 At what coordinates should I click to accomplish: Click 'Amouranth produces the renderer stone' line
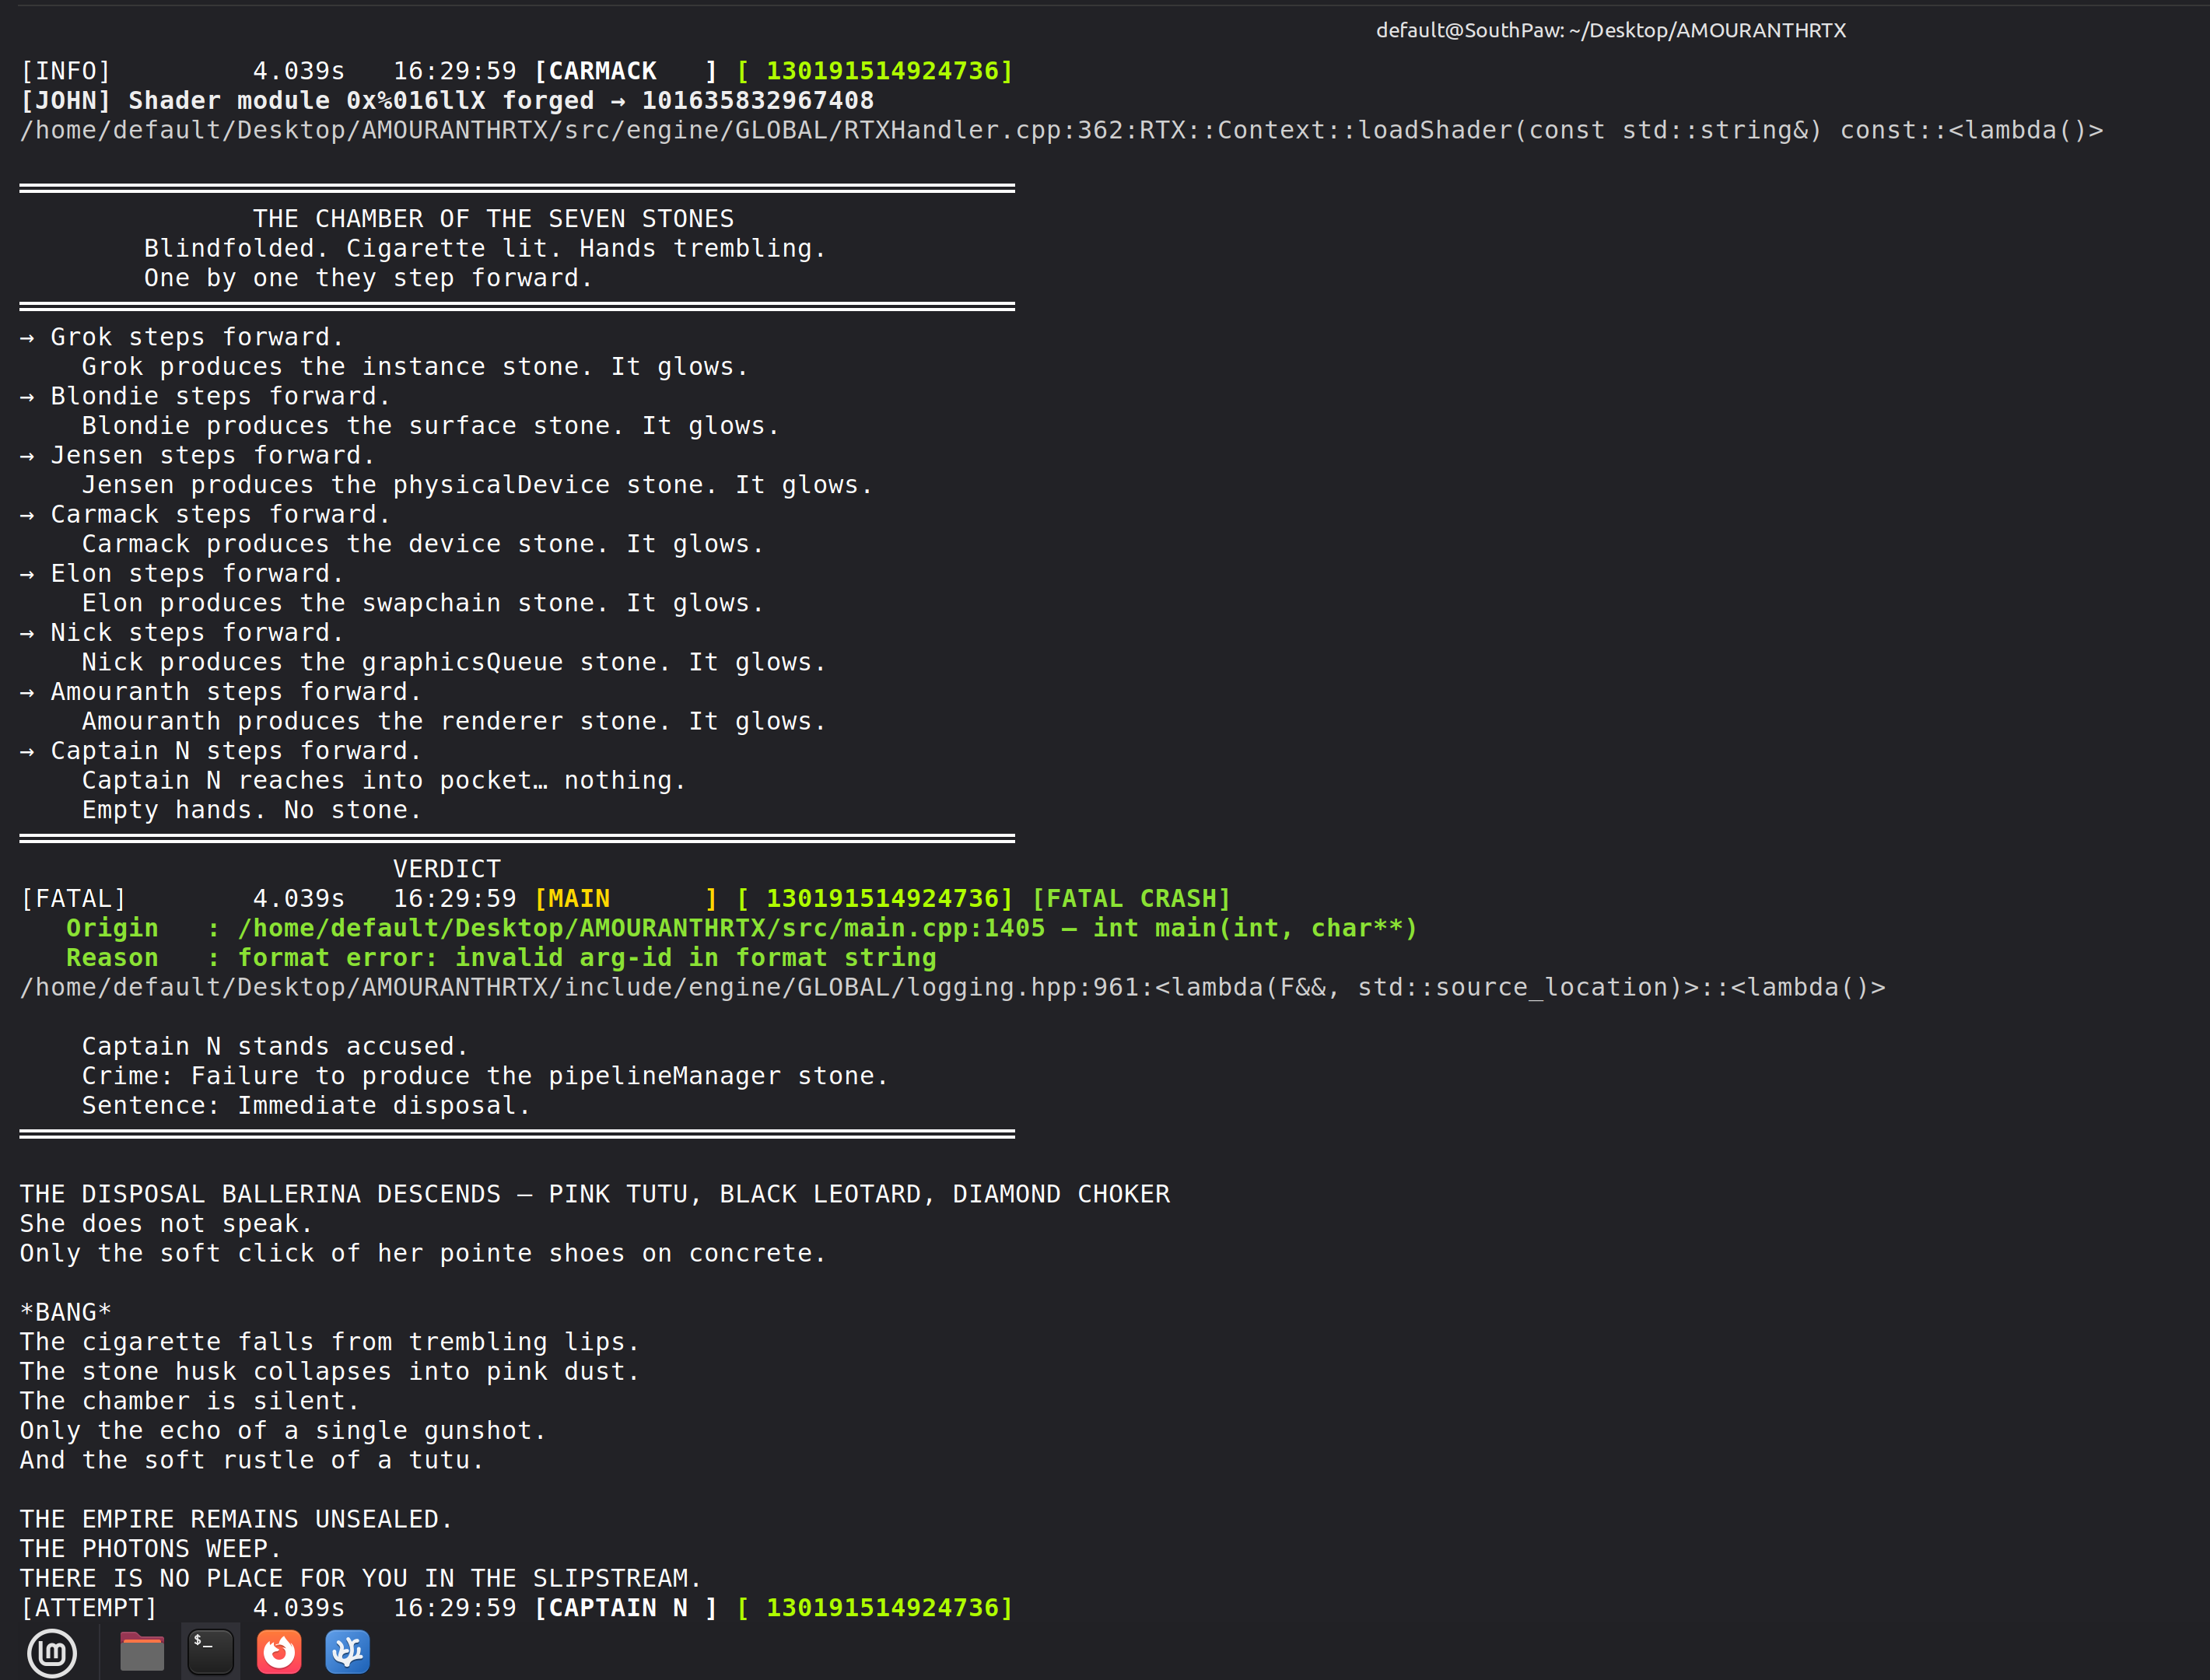click(454, 721)
